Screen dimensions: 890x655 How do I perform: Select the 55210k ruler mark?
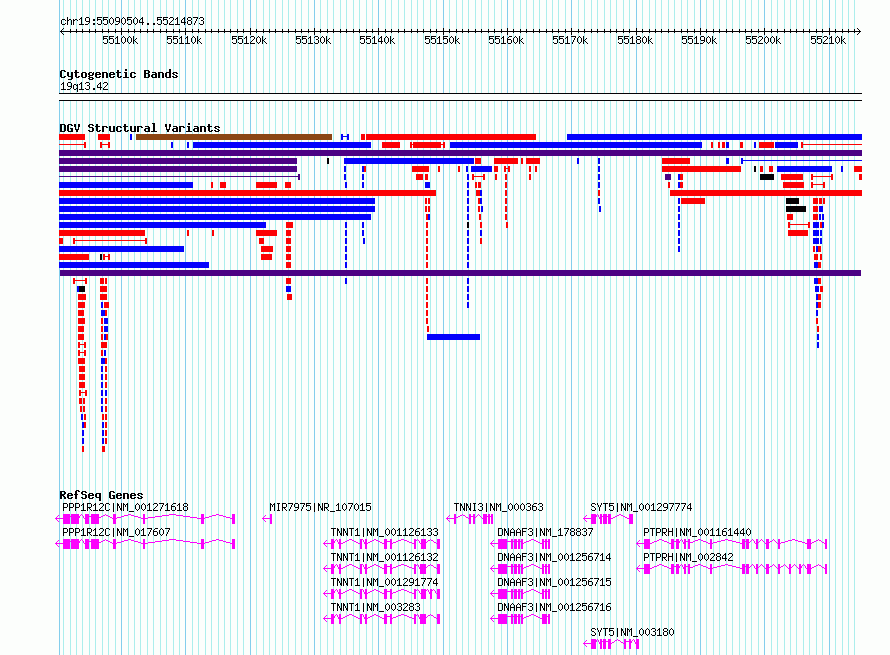coord(828,40)
